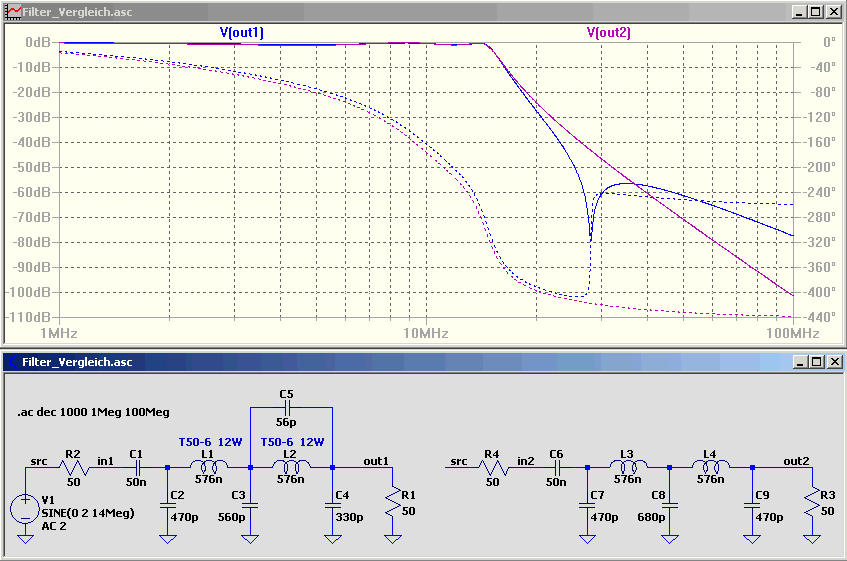Click the T50-6 12W comment above L1

click(x=211, y=442)
